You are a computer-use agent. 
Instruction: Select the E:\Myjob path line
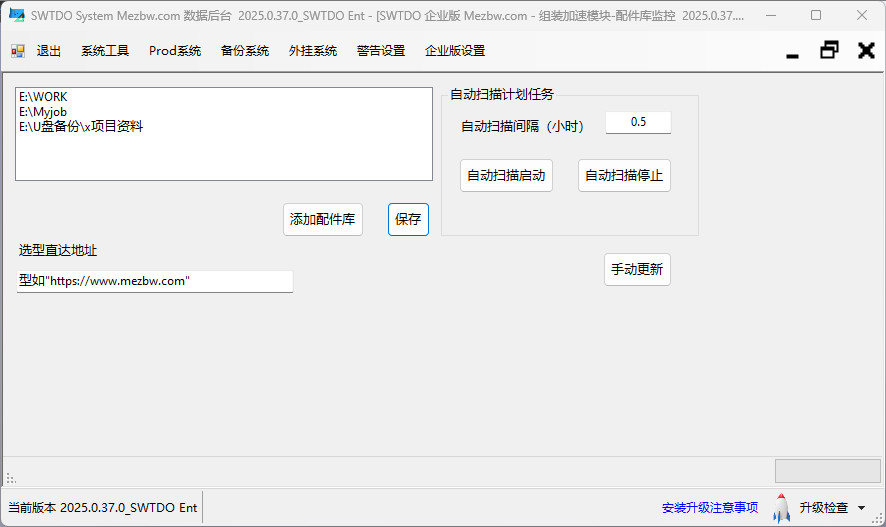[x=43, y=112]
